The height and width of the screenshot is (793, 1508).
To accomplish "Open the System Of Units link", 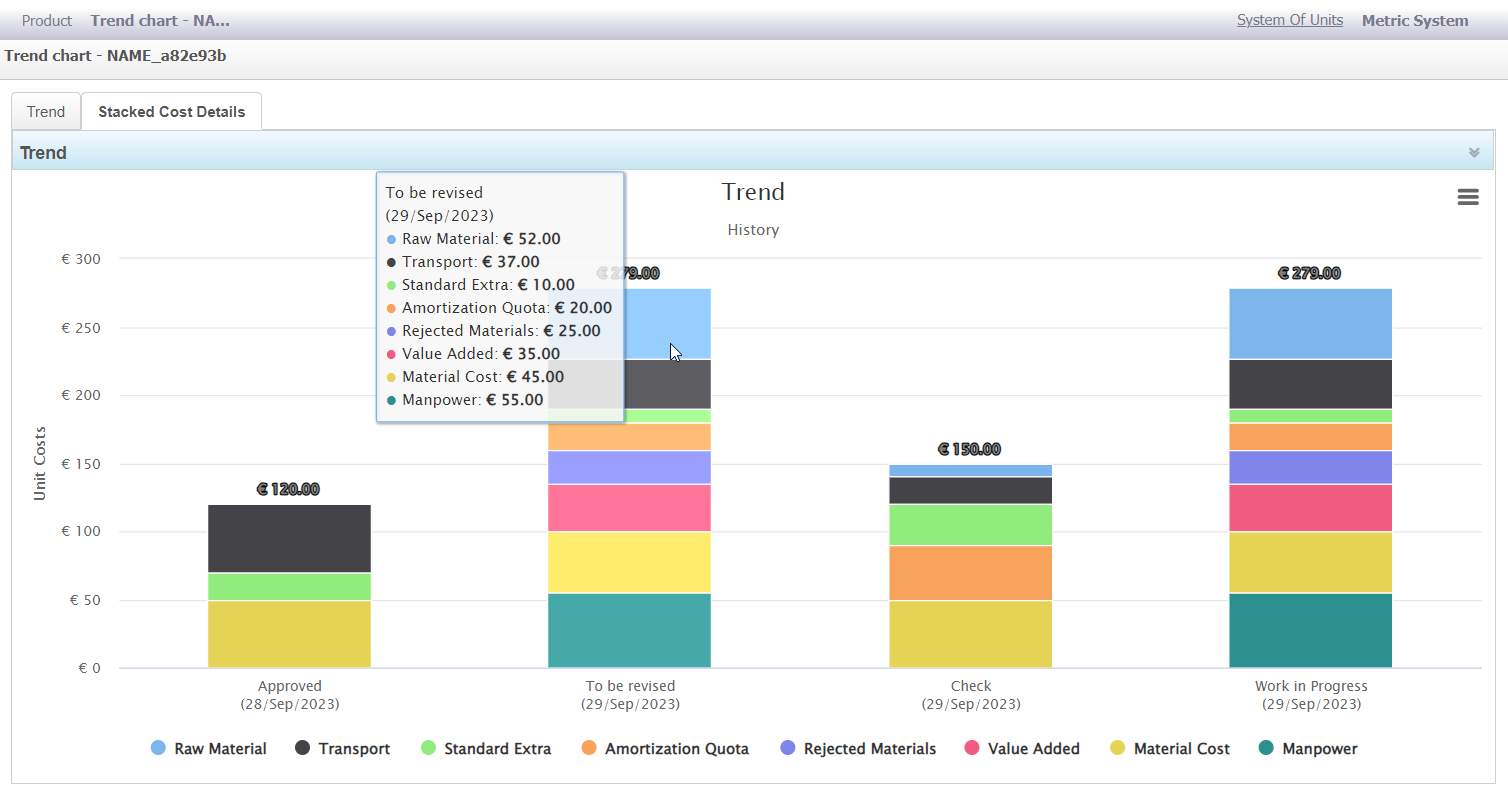I will tap(1289, 20).
